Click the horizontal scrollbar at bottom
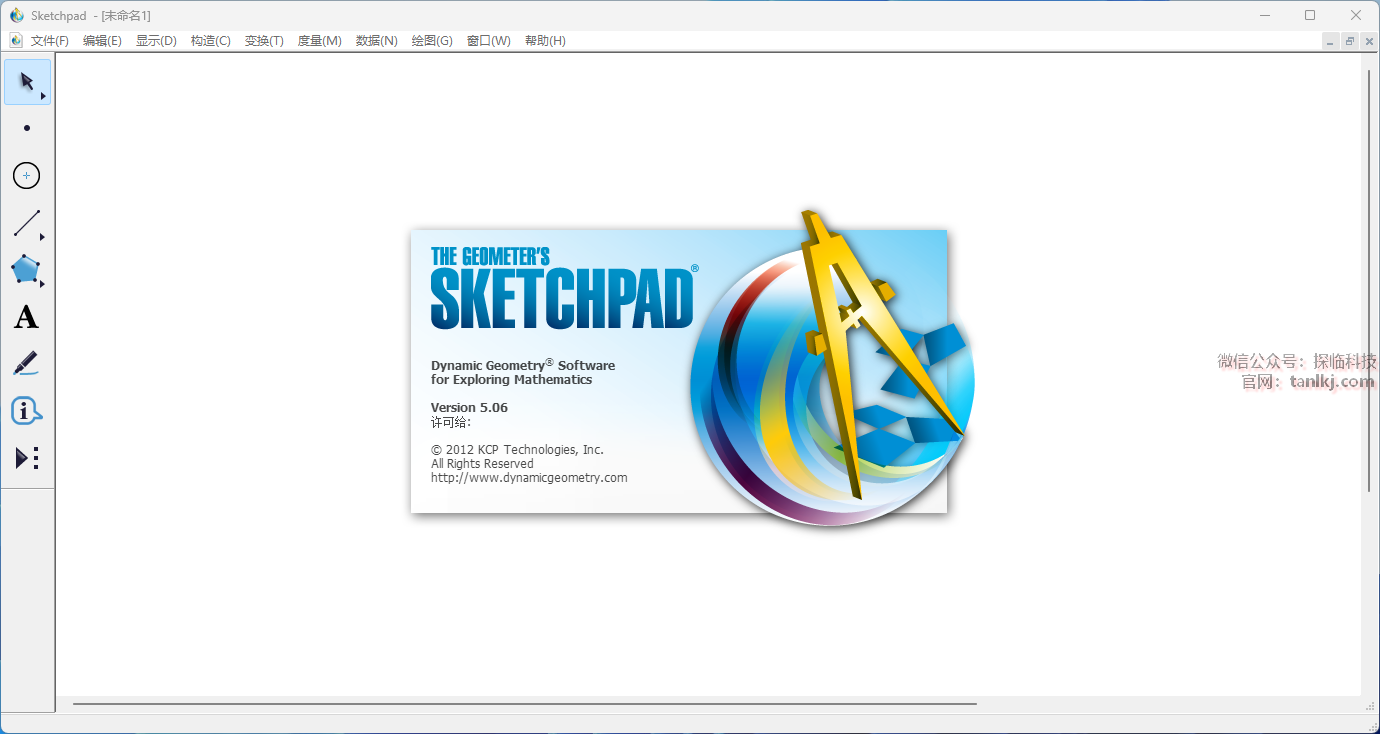Viewport: 1380px width, 734px height. click(x=524, y=704)
